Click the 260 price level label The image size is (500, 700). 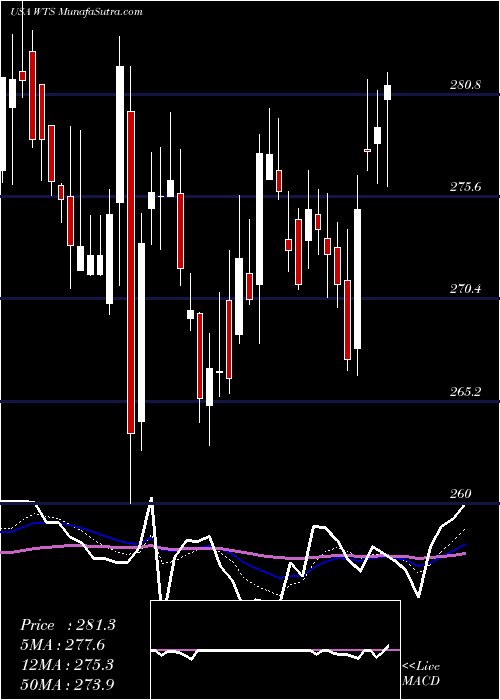click(x=461, y=493)
